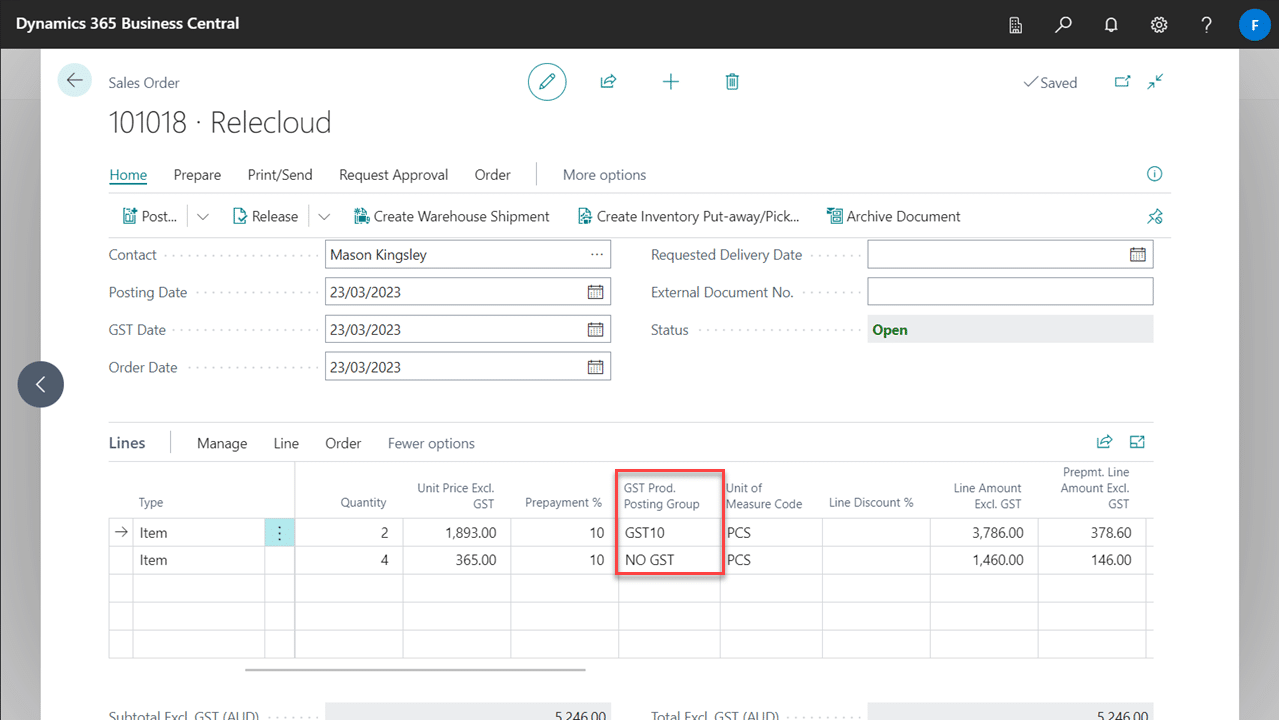Click the Line Discount % column header
The width and height of the screenshot is (1279, 720).
coord(871,503)
